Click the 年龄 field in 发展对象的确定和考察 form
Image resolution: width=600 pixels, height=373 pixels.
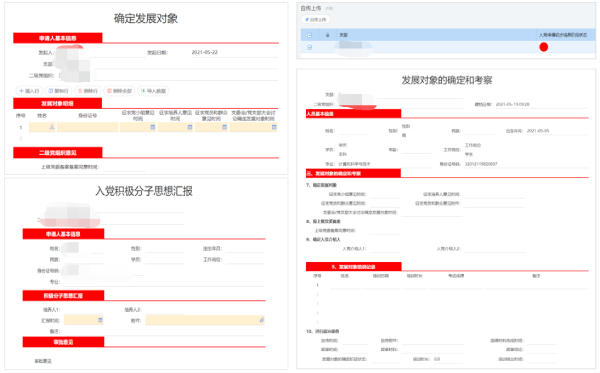point(416,150)
